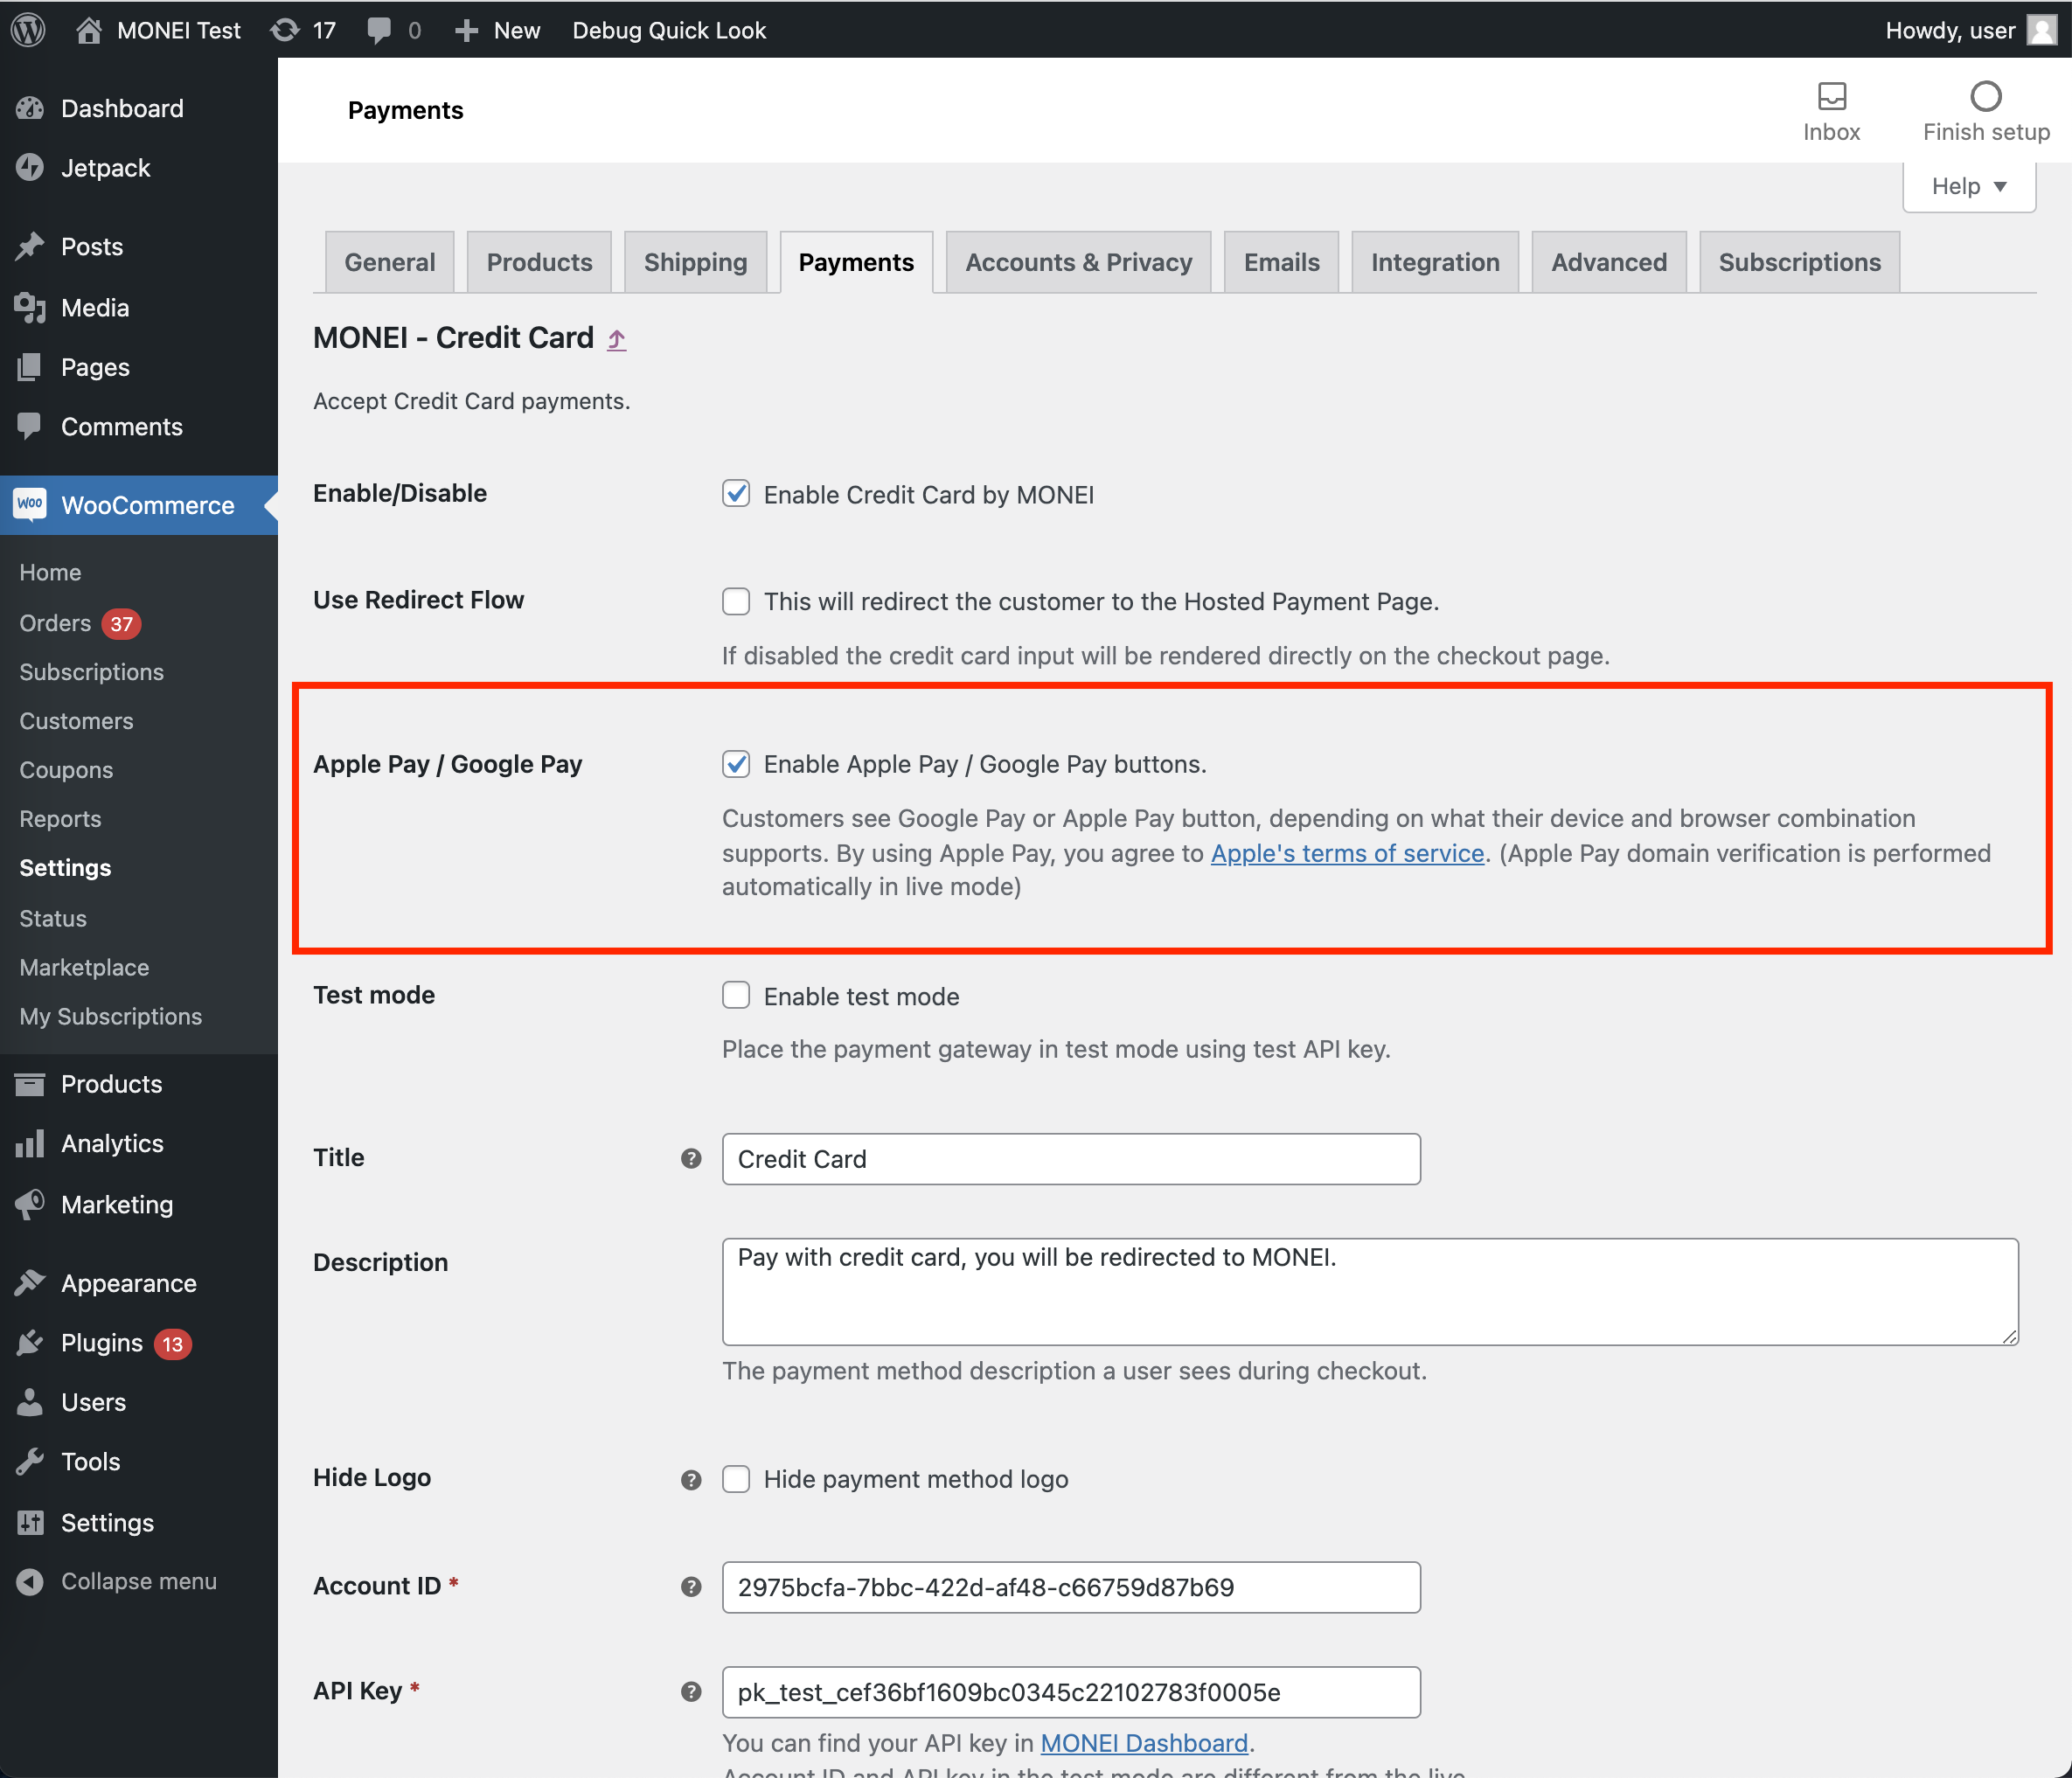Expand the Help dropdown
2072x1778 pixels.
(1968, 186)
